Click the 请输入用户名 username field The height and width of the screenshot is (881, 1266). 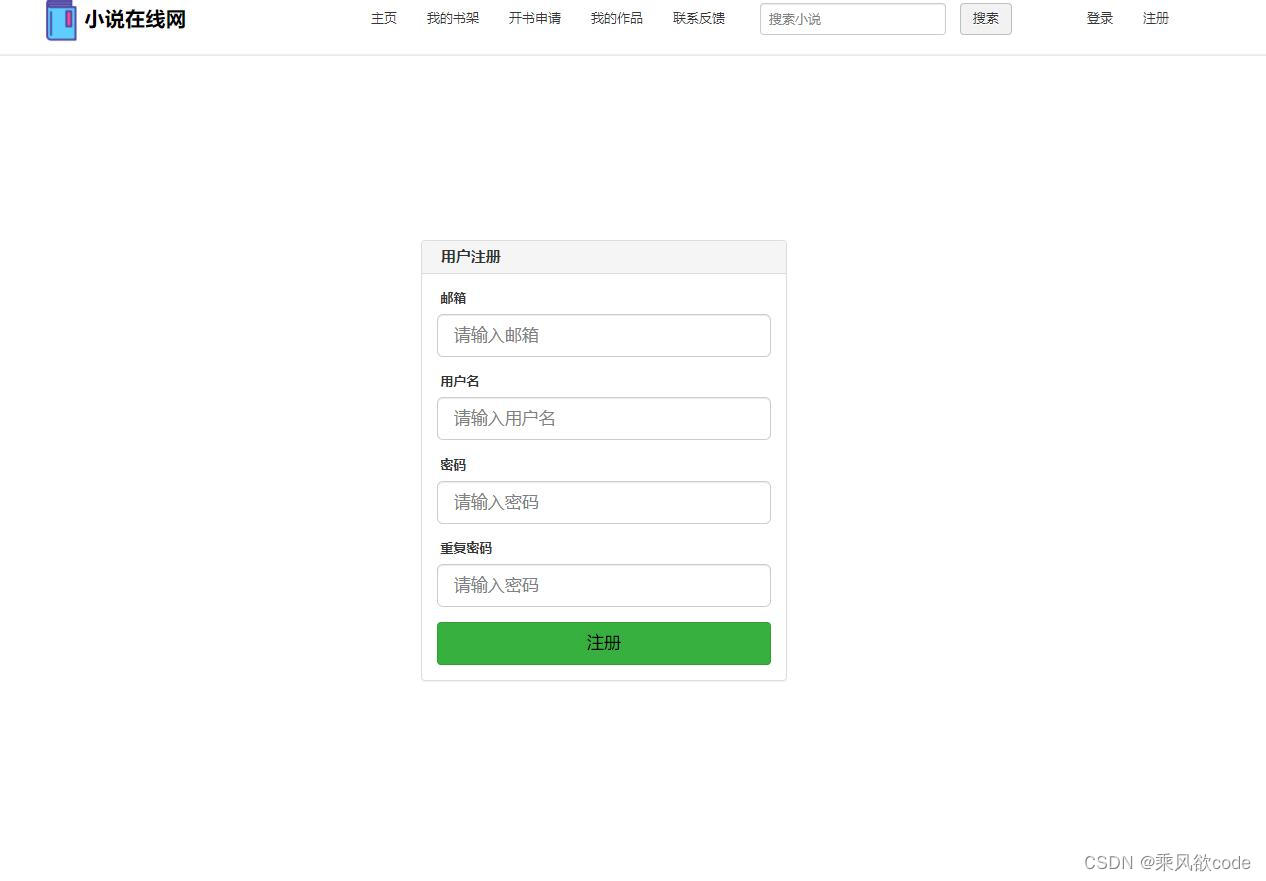coord(603,418)
